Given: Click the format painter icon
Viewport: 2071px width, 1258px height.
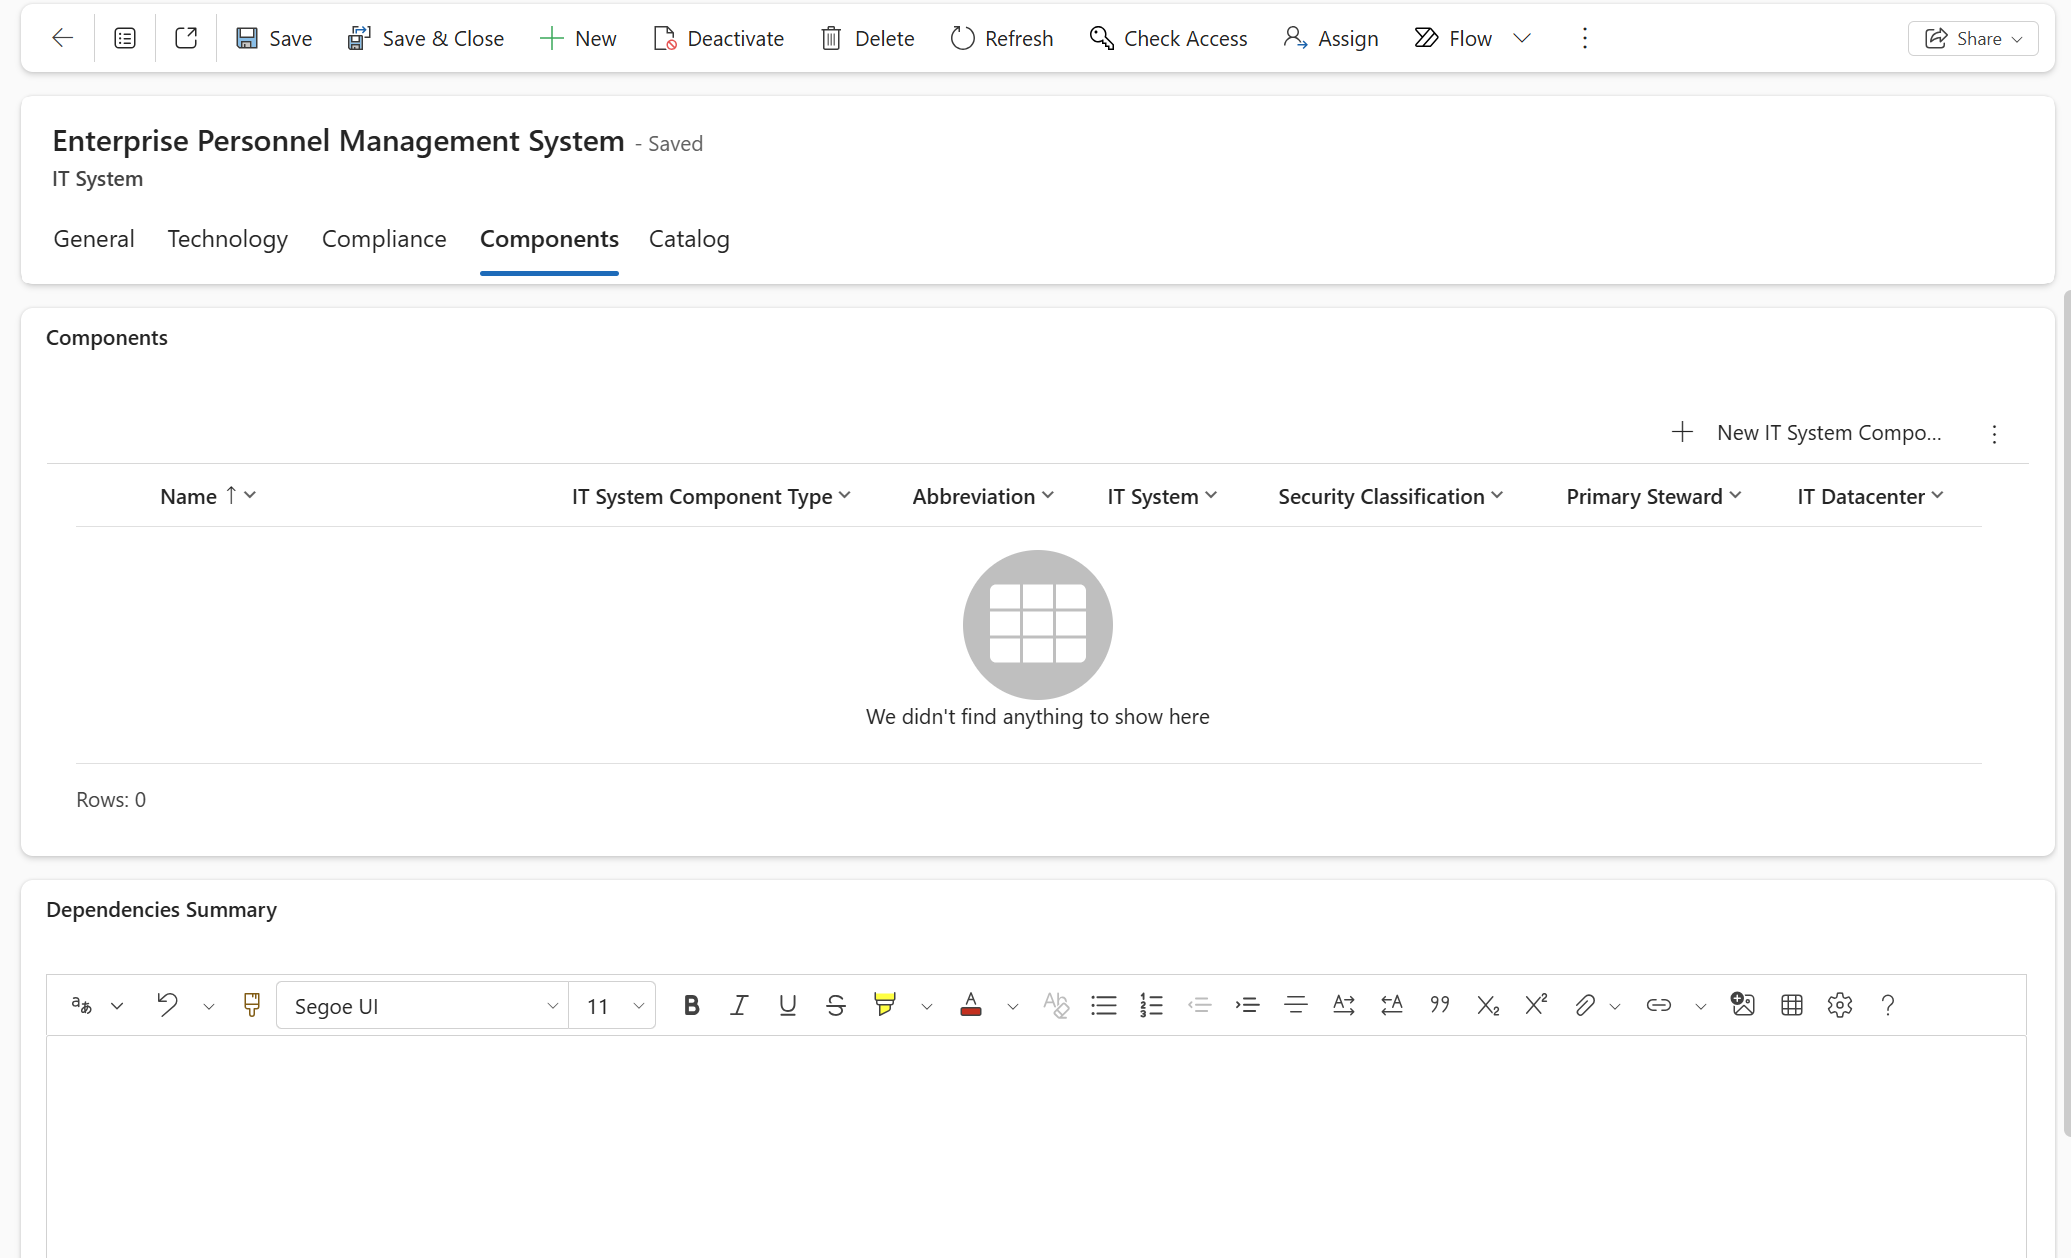Looking at the screenshot, I should click(x=252, y=1005).
